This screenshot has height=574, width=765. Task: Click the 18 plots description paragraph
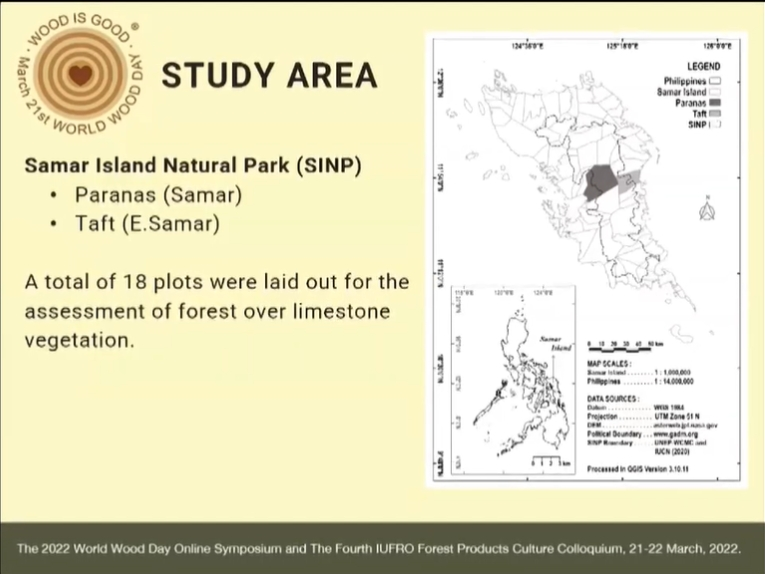click(217, 311)
